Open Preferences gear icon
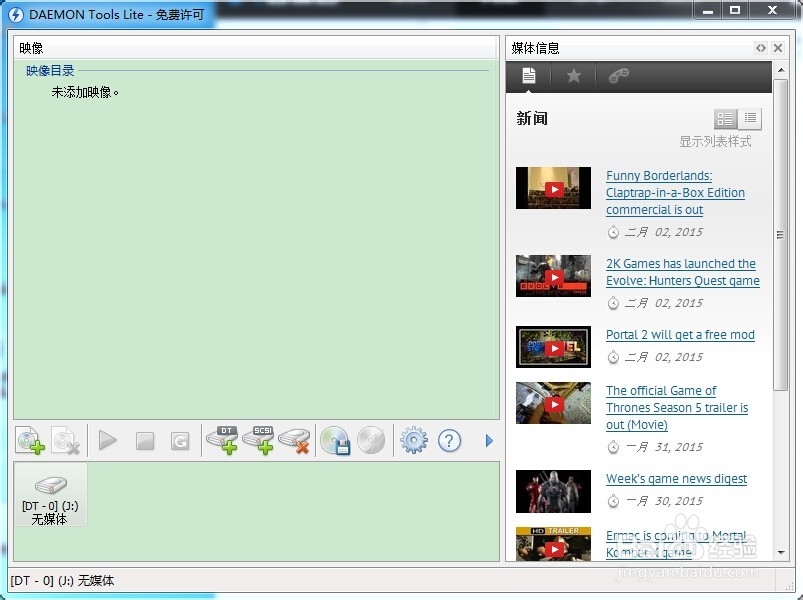This screenshot has height=600, width=803. (414, 440)
